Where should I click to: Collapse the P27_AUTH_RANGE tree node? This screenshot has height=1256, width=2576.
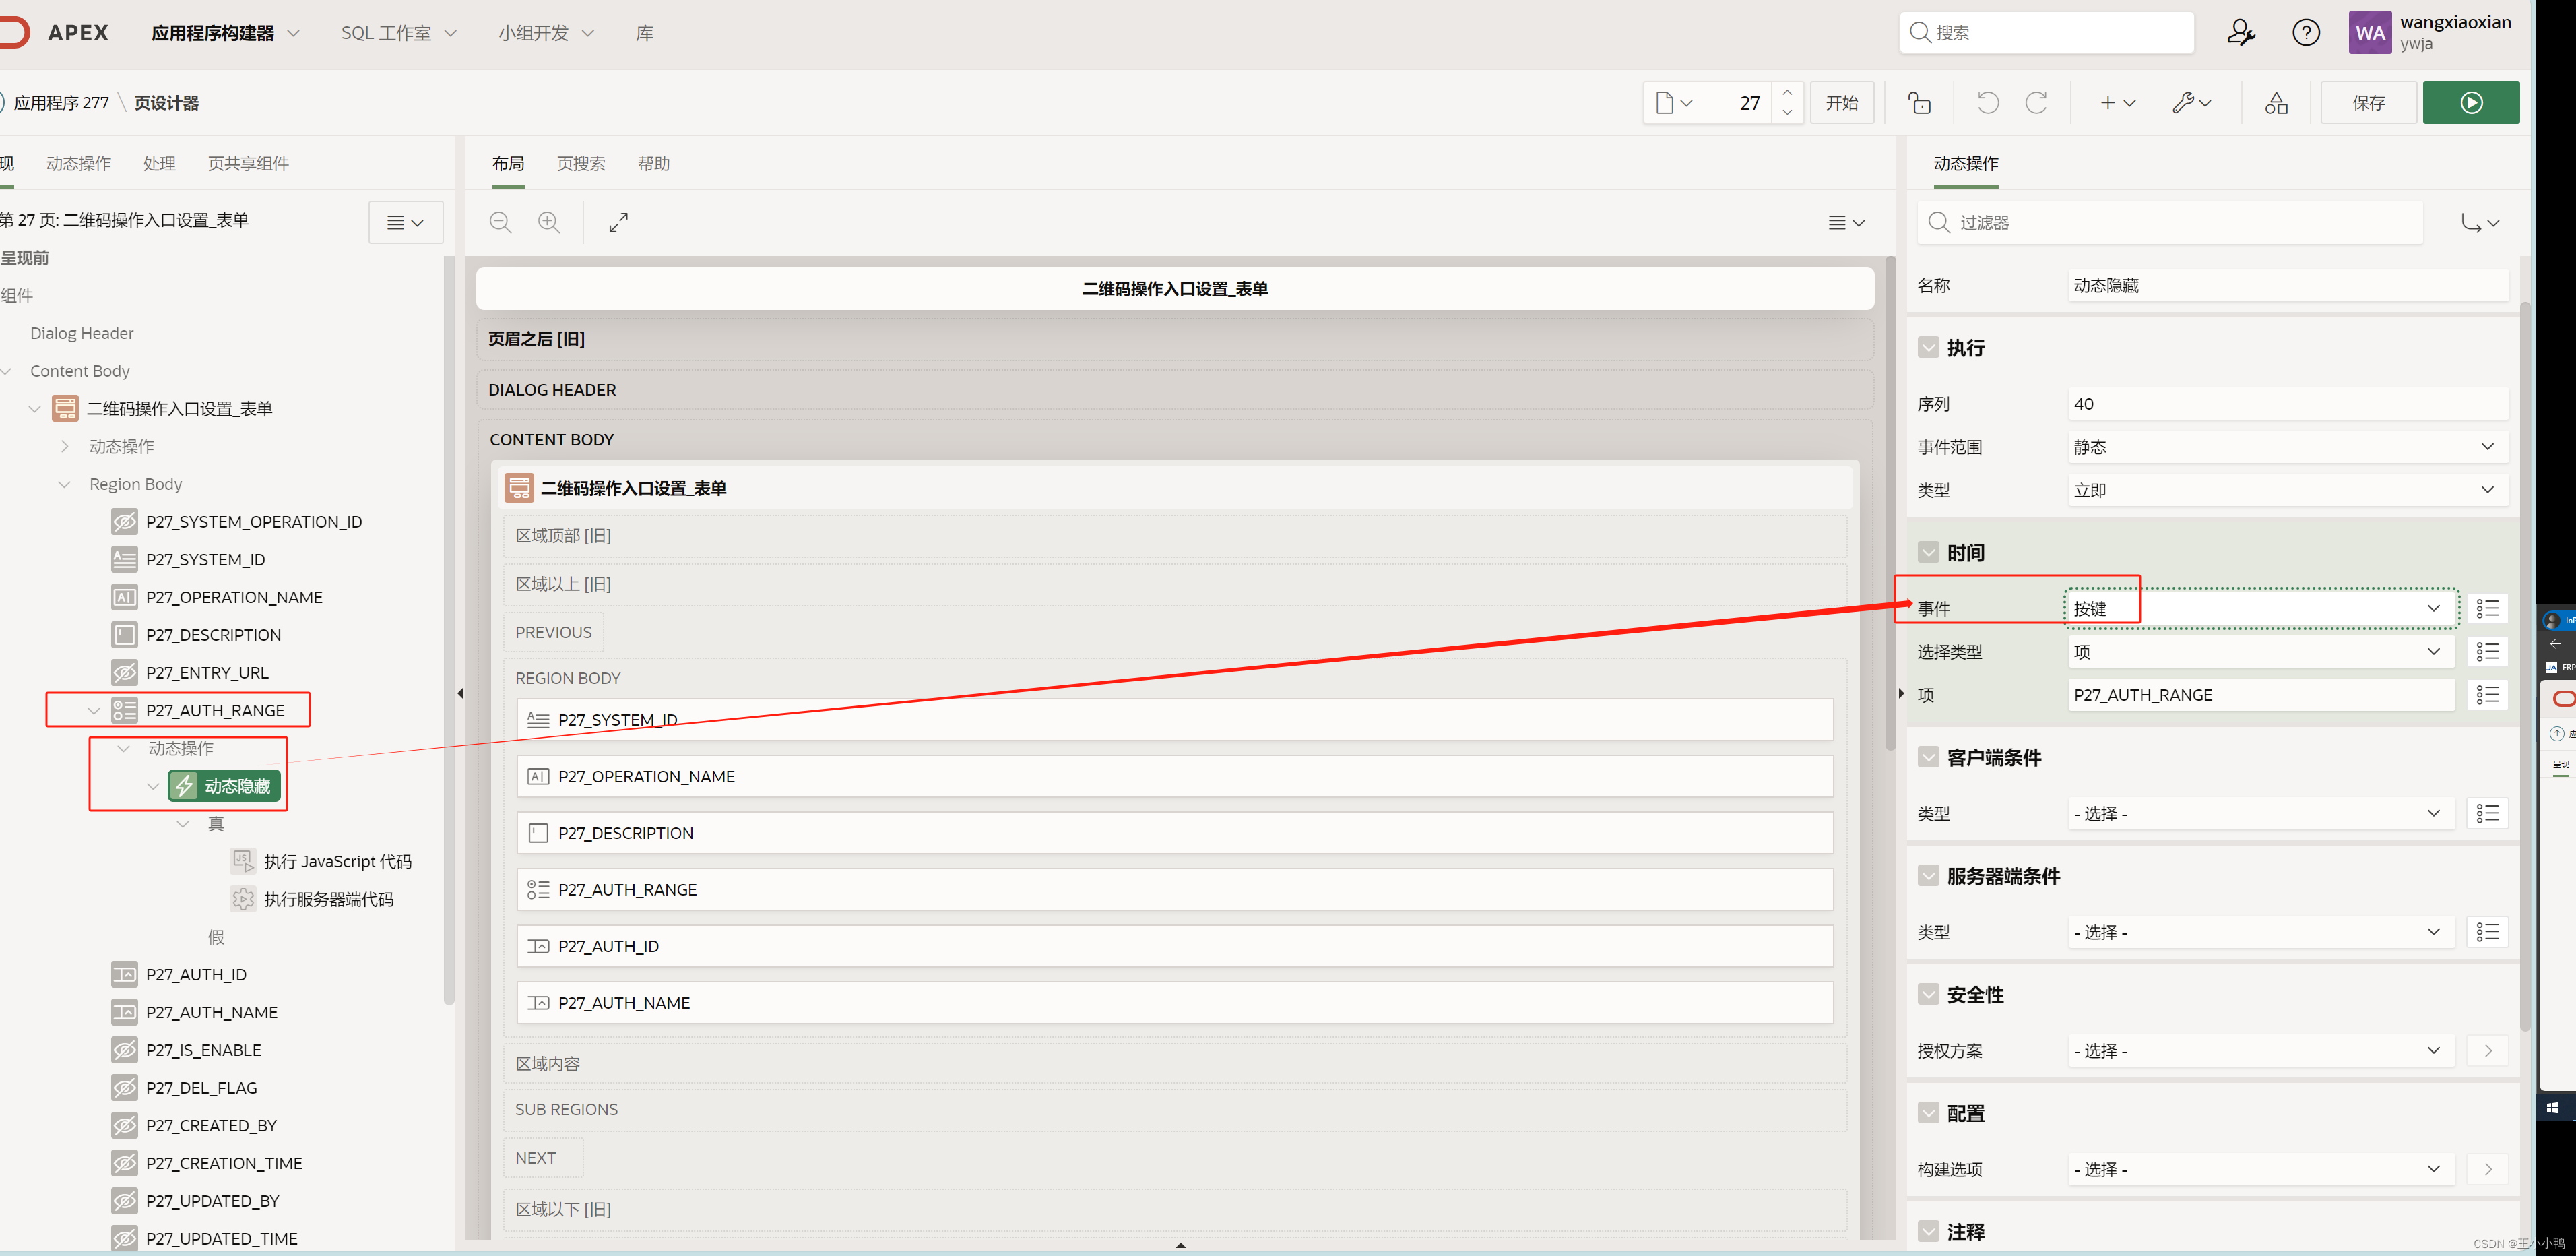(94, 710)
